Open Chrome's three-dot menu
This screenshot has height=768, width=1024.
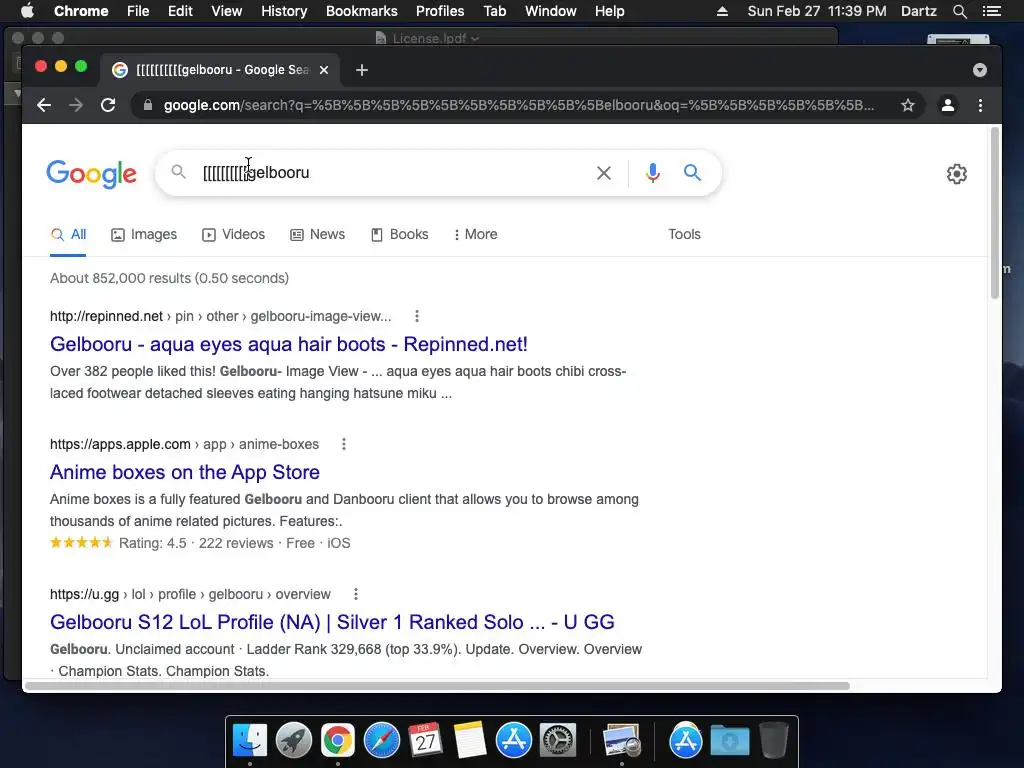(980, 105)
